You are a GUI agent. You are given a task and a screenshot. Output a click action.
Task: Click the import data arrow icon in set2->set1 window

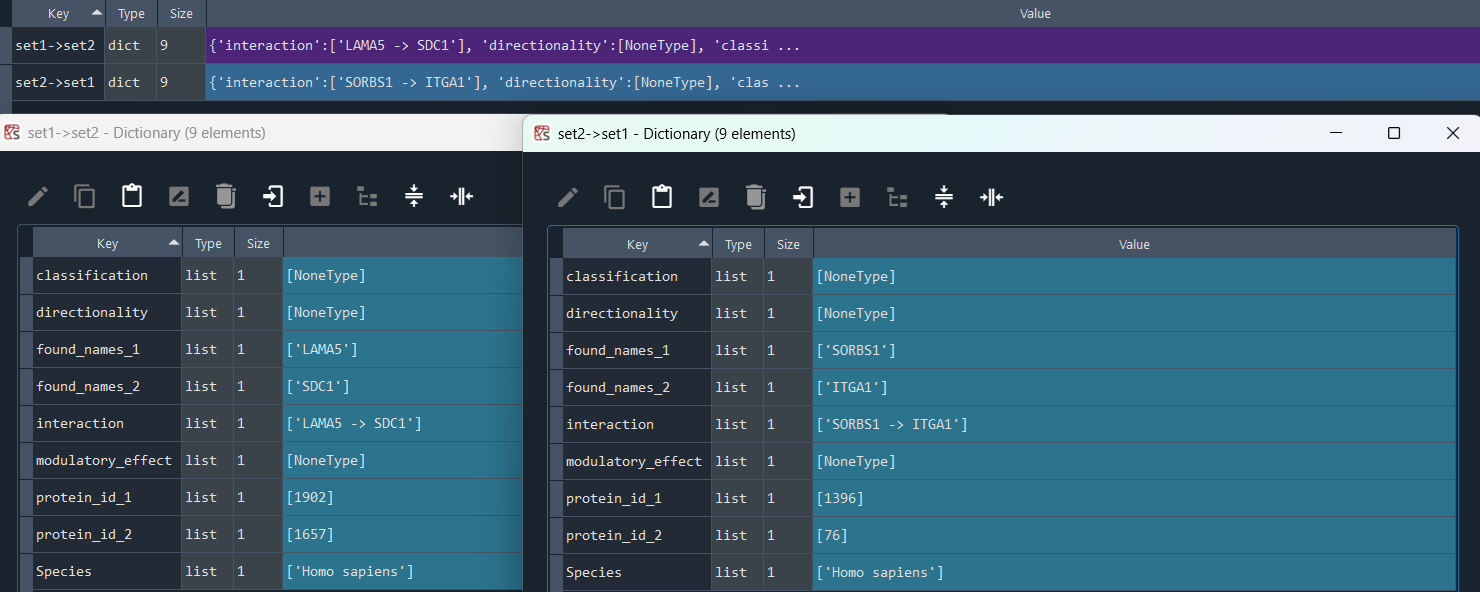tap(803, 197)
